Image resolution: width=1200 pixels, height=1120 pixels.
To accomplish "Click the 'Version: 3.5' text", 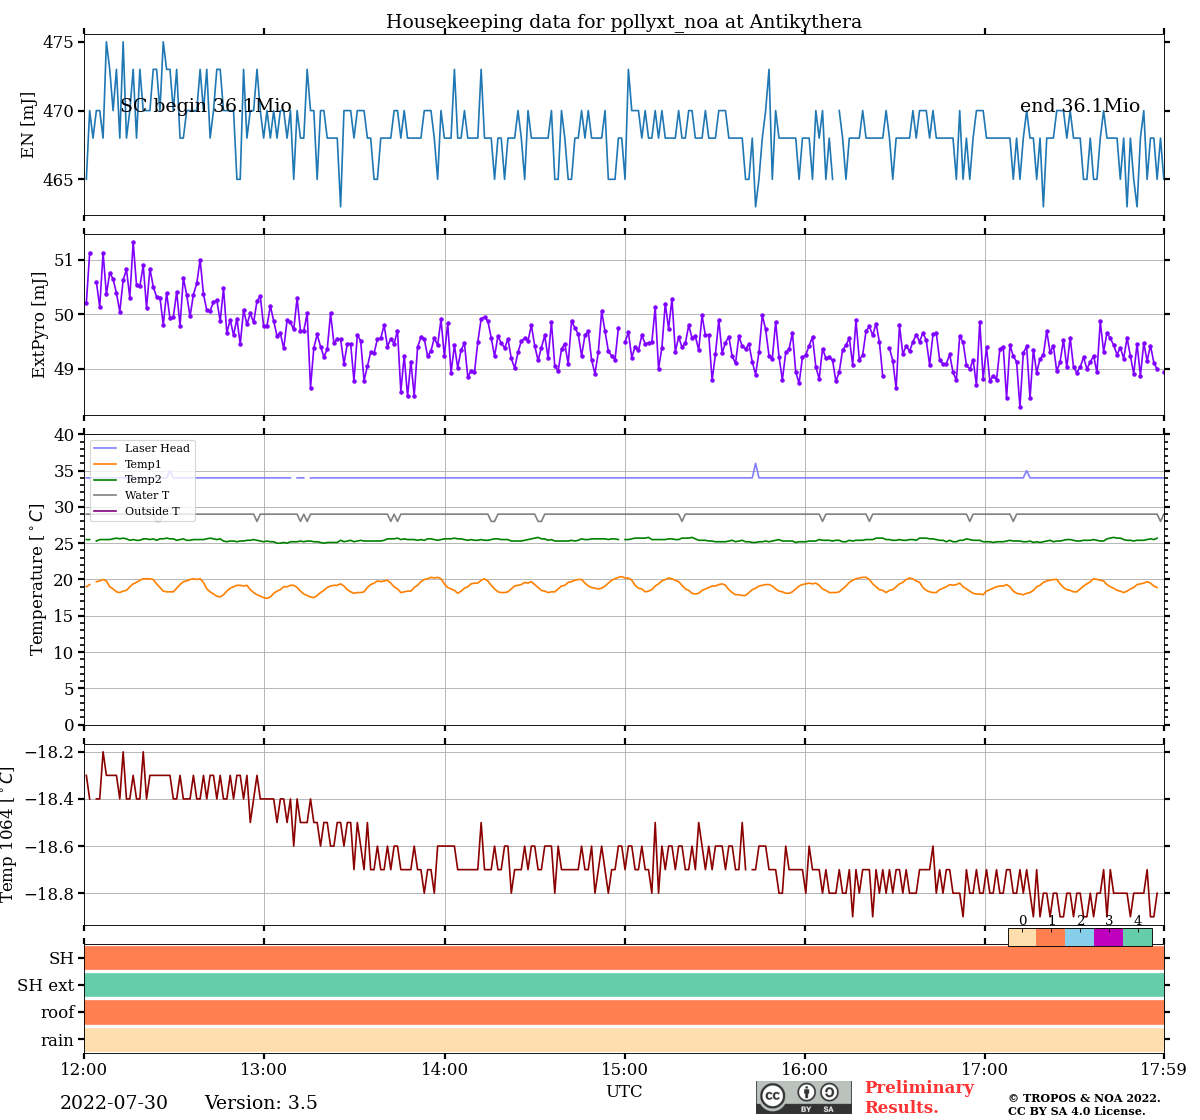I will pos(261,1103).
